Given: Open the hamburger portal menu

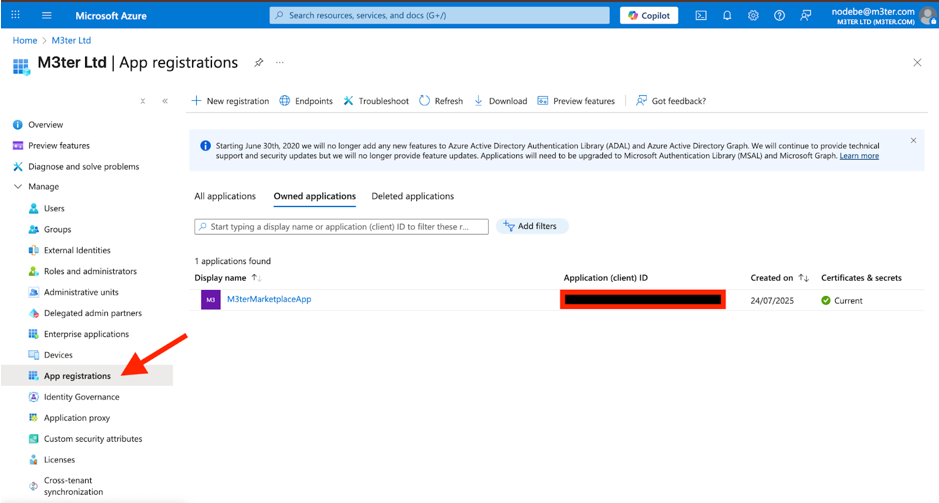Looking at the screenshot, I should [x=47, y=15].
